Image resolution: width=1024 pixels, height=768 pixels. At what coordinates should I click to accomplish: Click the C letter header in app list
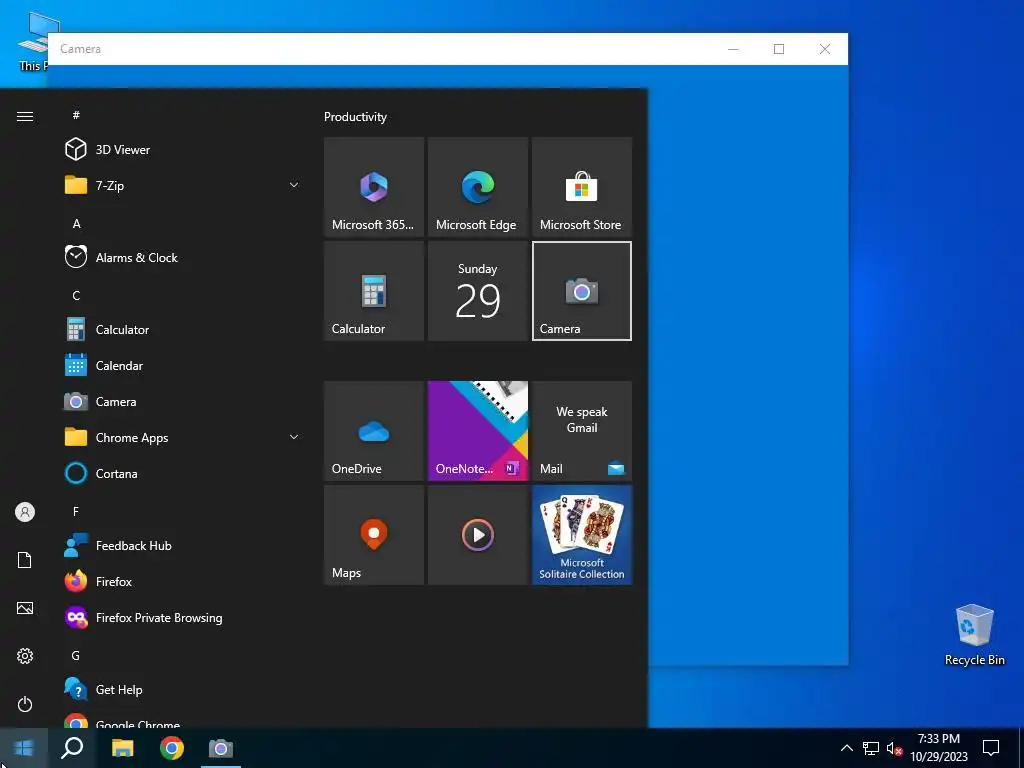pos(76,295)
